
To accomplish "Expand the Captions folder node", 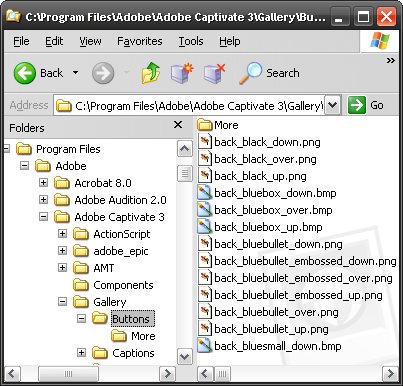I will [82, 353].
